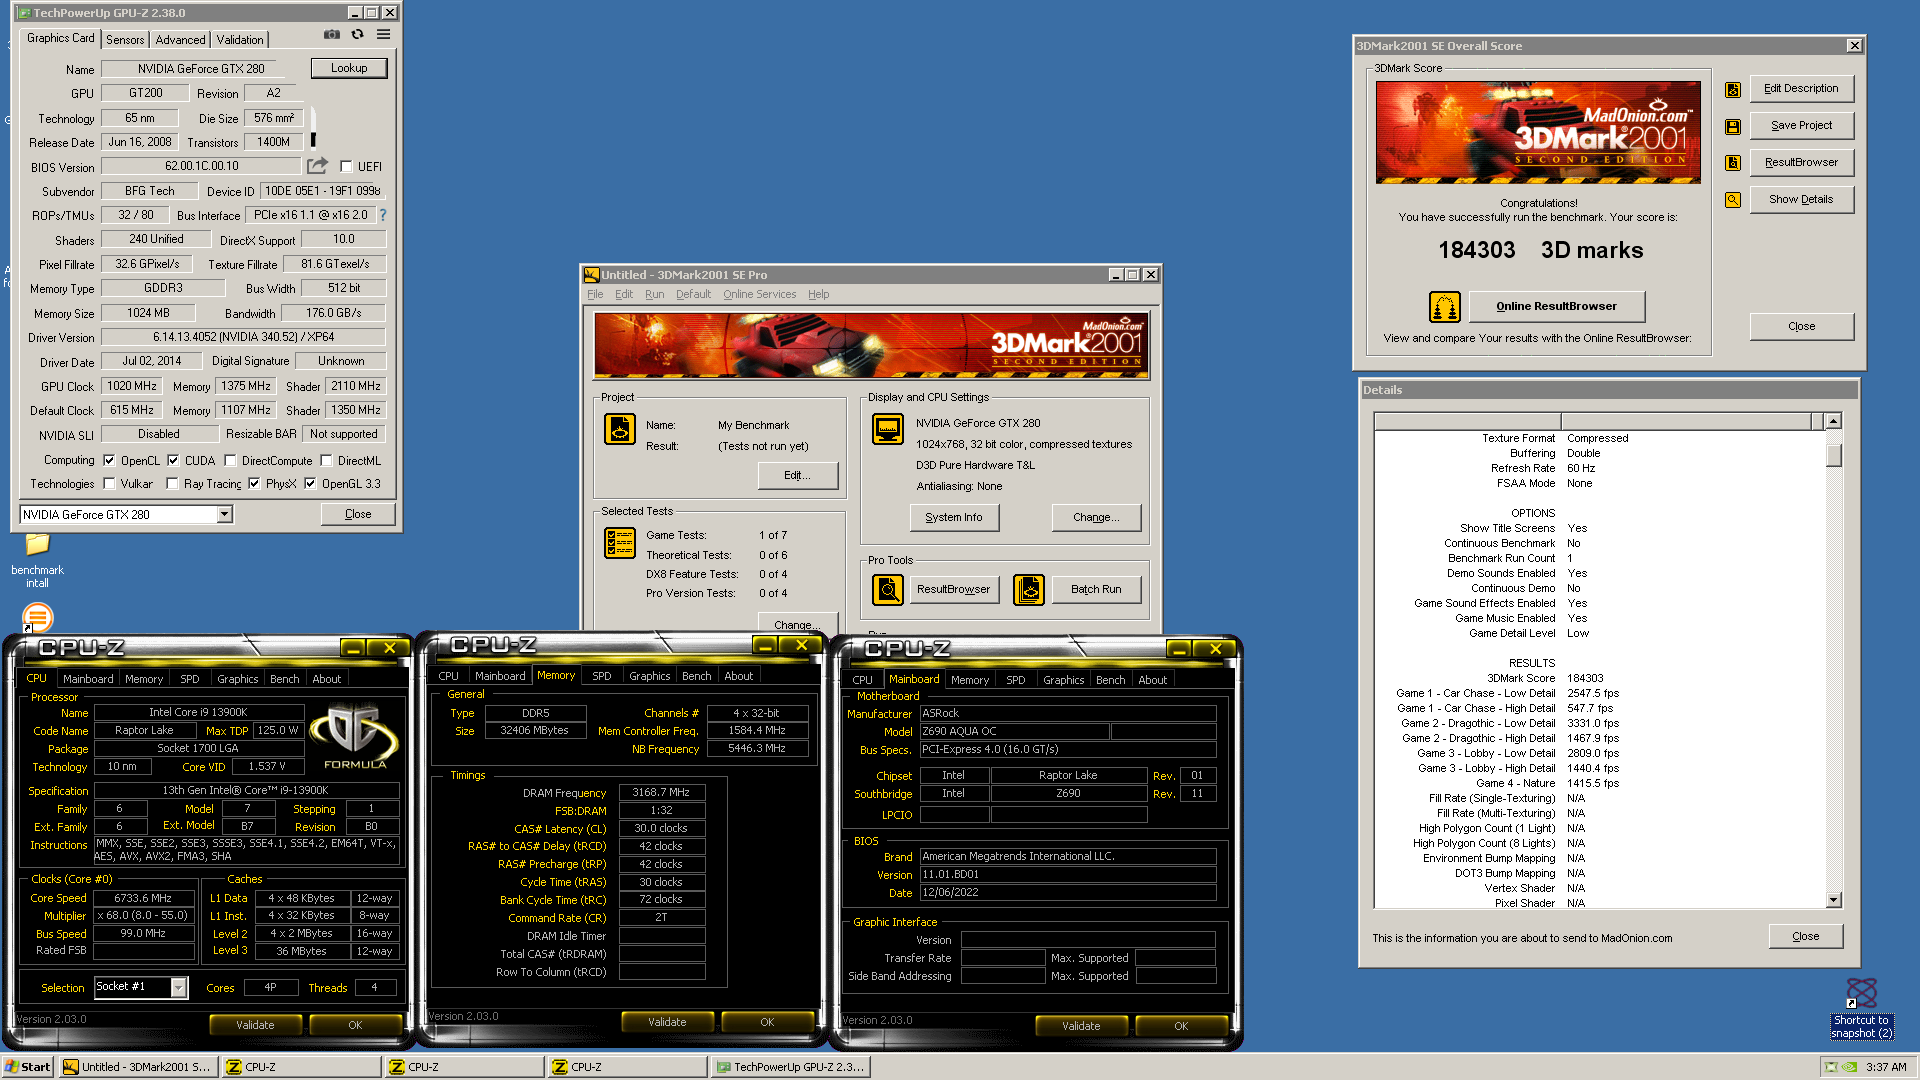Select orange shortcut icon on desktop
This screenshot has height=1080, width=1920.
click(x=37, y=617)
